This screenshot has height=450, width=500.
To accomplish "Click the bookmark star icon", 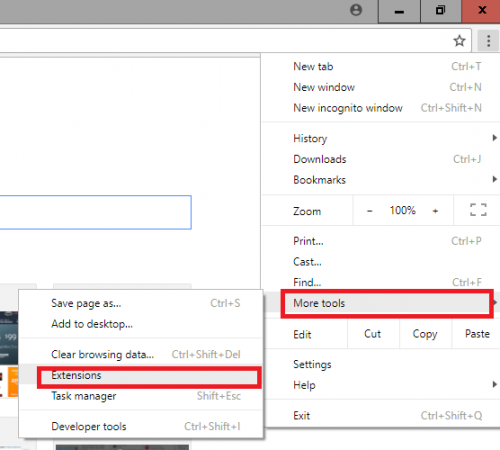I will [459, 41].
